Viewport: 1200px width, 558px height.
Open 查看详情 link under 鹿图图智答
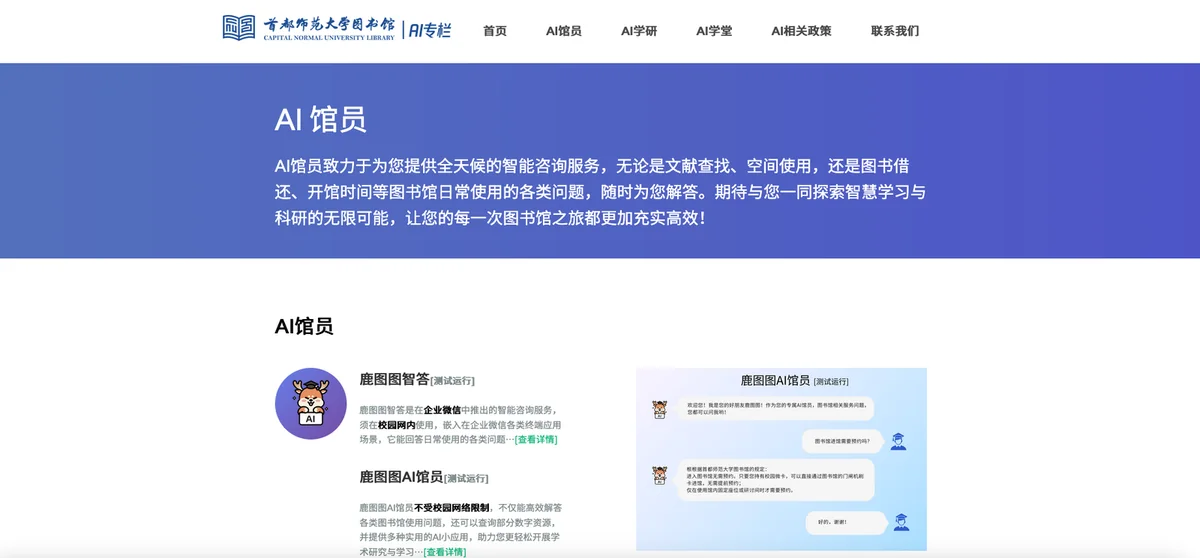536,440
